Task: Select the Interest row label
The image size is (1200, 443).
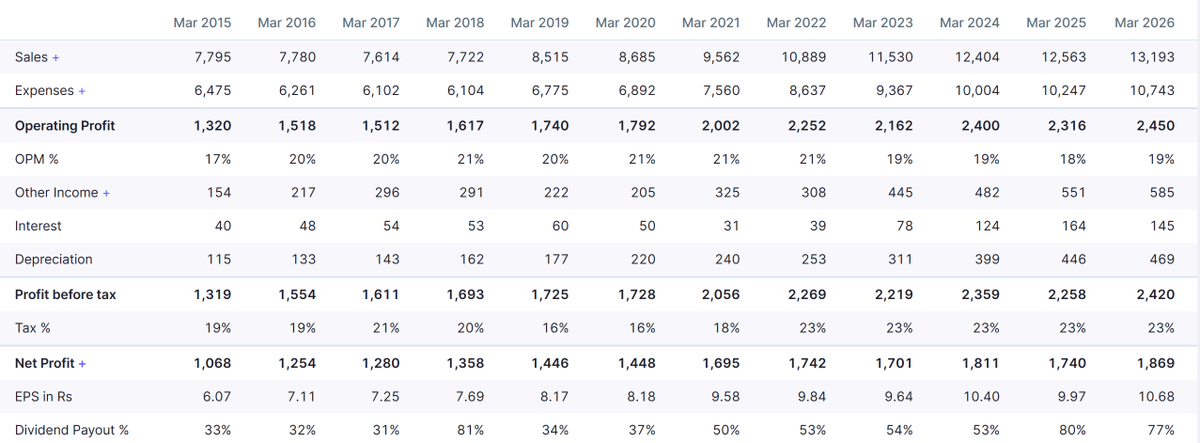Action: point(38,226)
